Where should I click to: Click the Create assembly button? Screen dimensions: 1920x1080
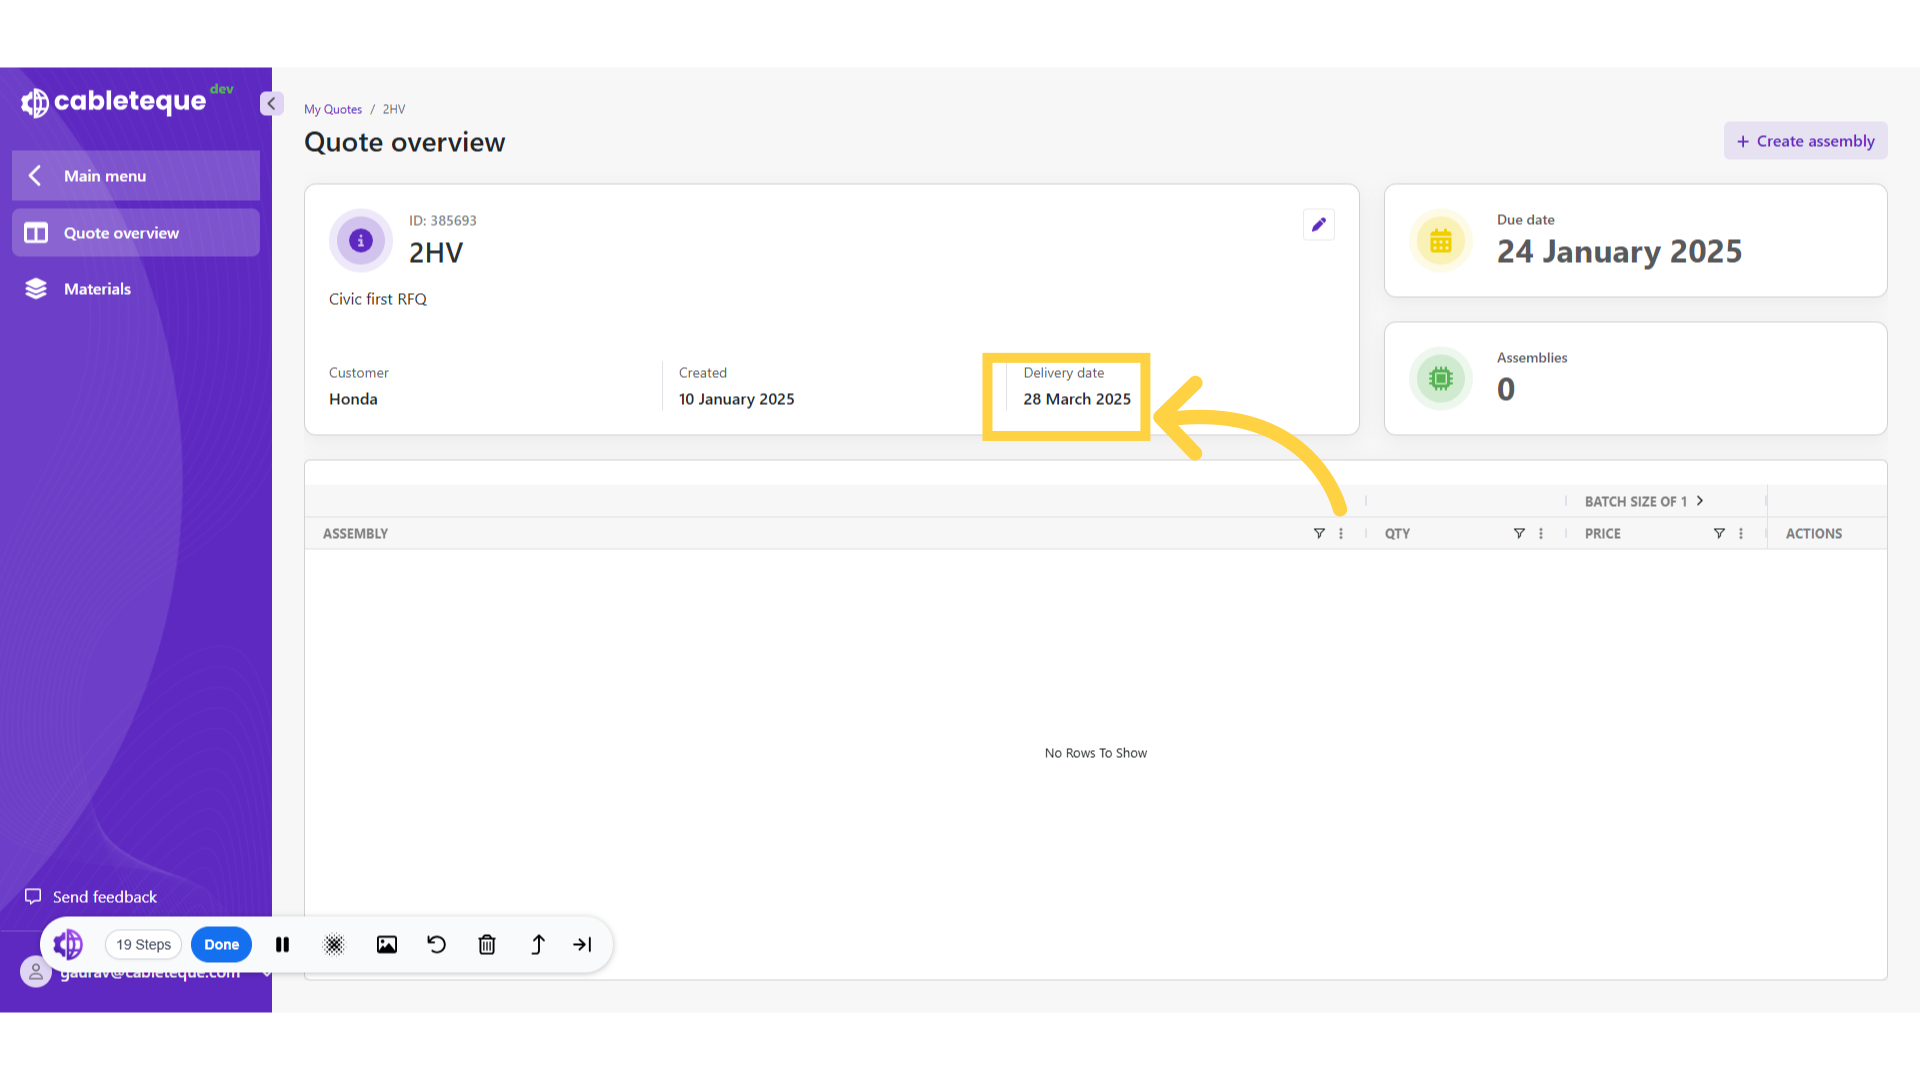[x=1805, y=141]
